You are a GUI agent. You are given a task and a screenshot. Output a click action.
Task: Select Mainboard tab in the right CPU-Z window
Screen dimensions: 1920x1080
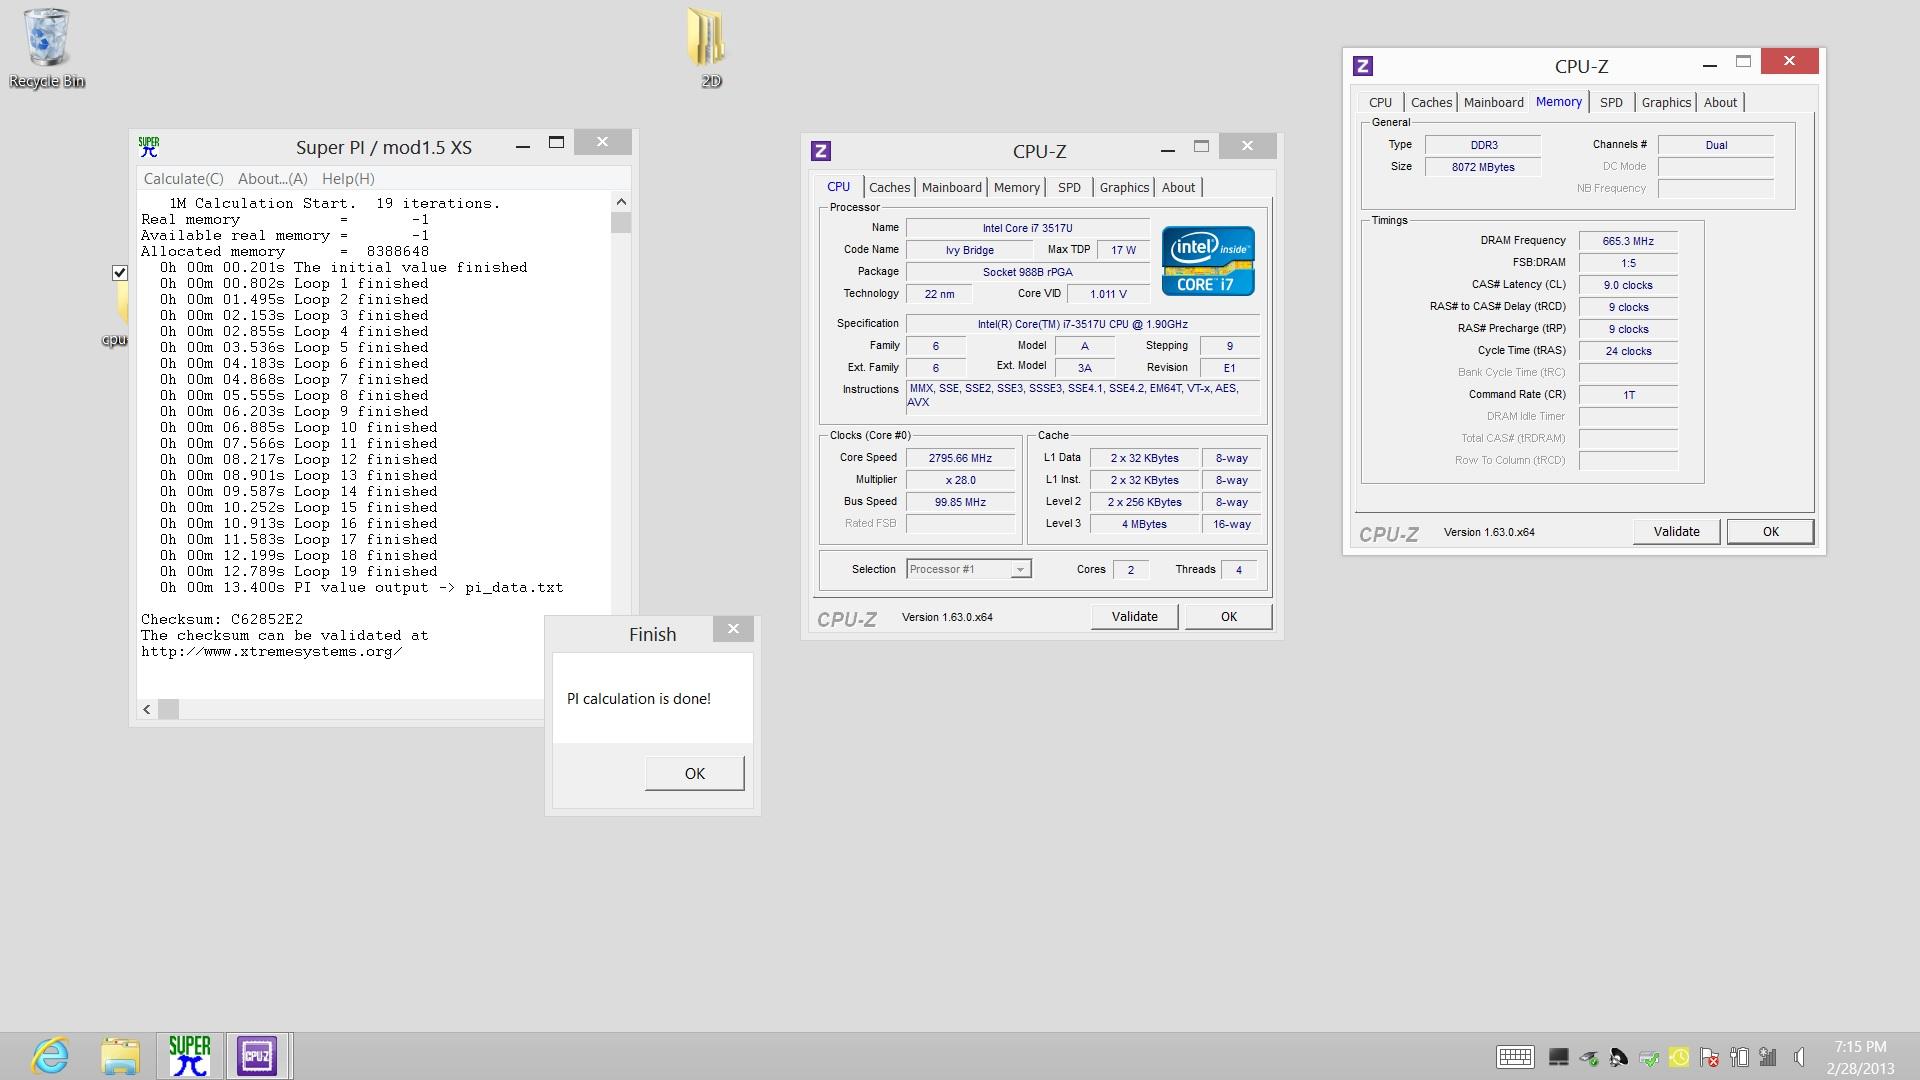click(1493, 102)
